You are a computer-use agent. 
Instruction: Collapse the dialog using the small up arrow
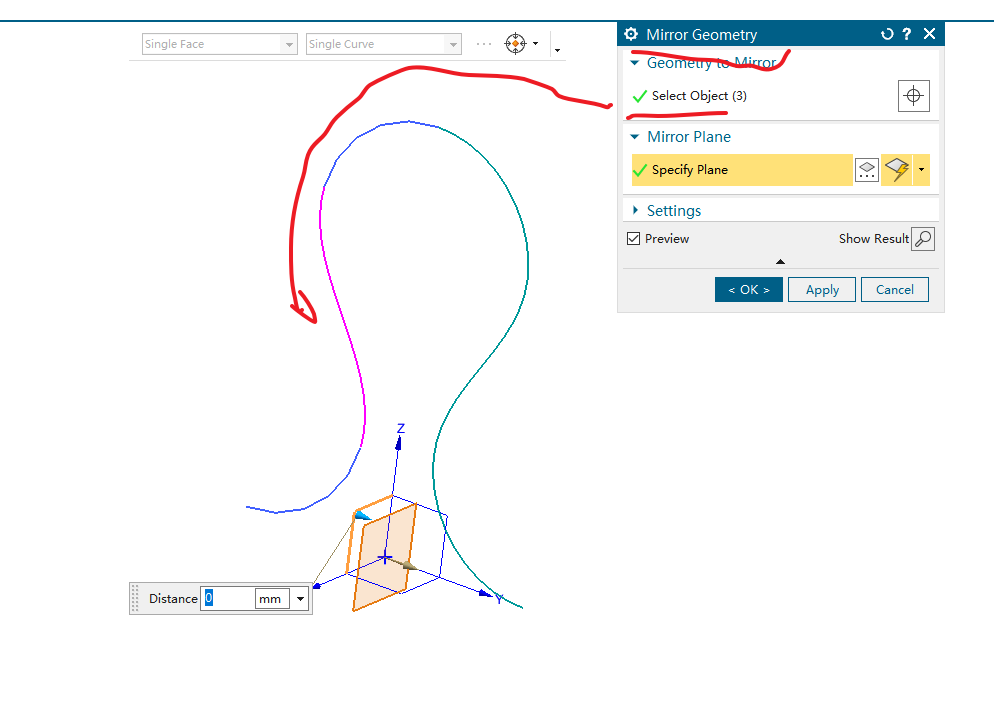(780, 261)
